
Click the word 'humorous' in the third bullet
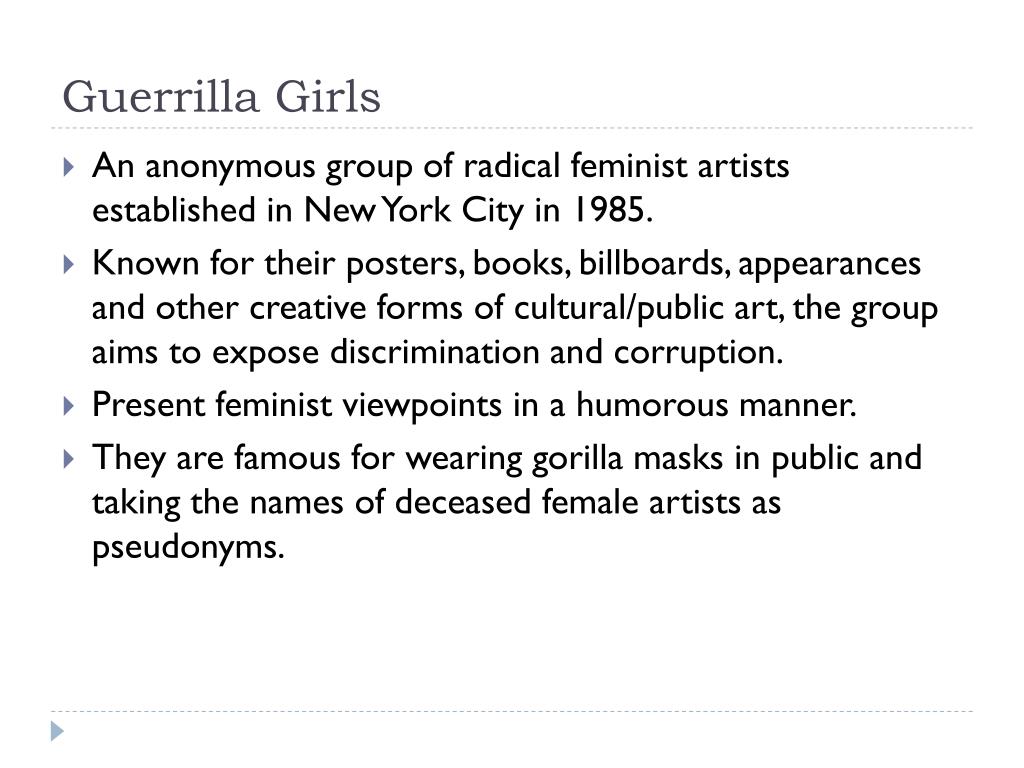pyautogui.click(x=652, y=405)
